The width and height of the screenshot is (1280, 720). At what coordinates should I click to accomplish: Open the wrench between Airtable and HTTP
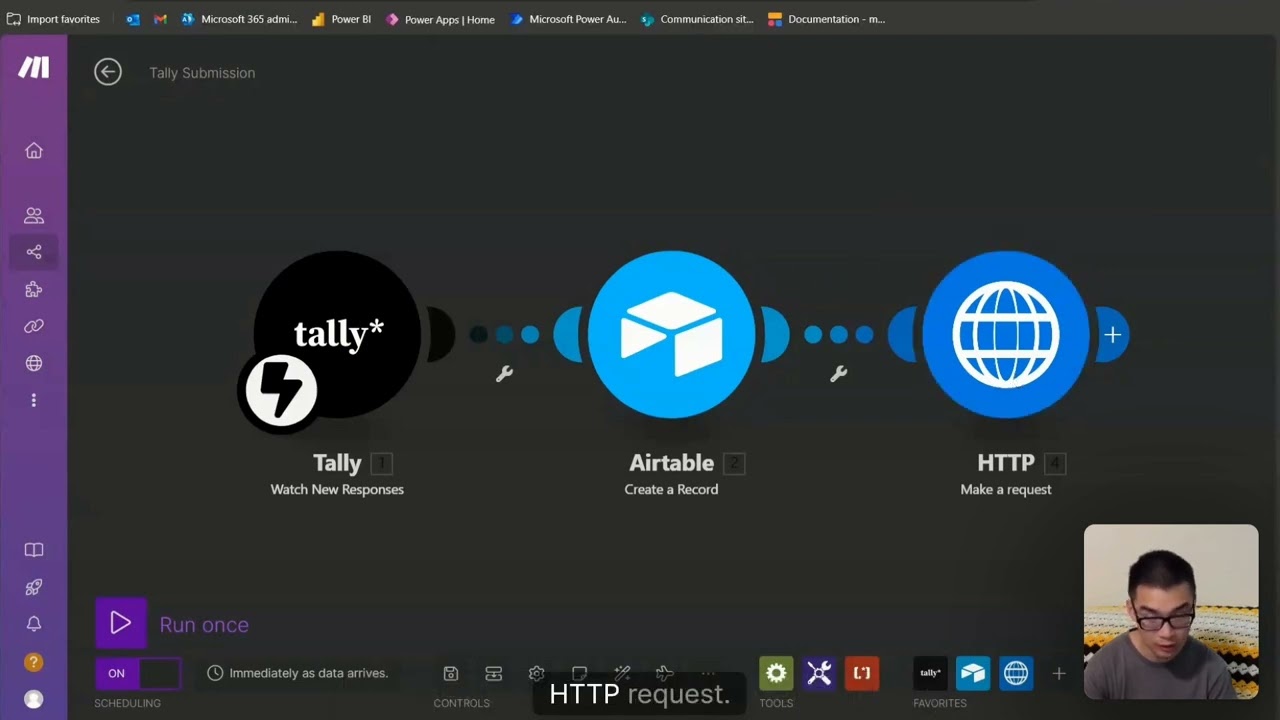839,373
